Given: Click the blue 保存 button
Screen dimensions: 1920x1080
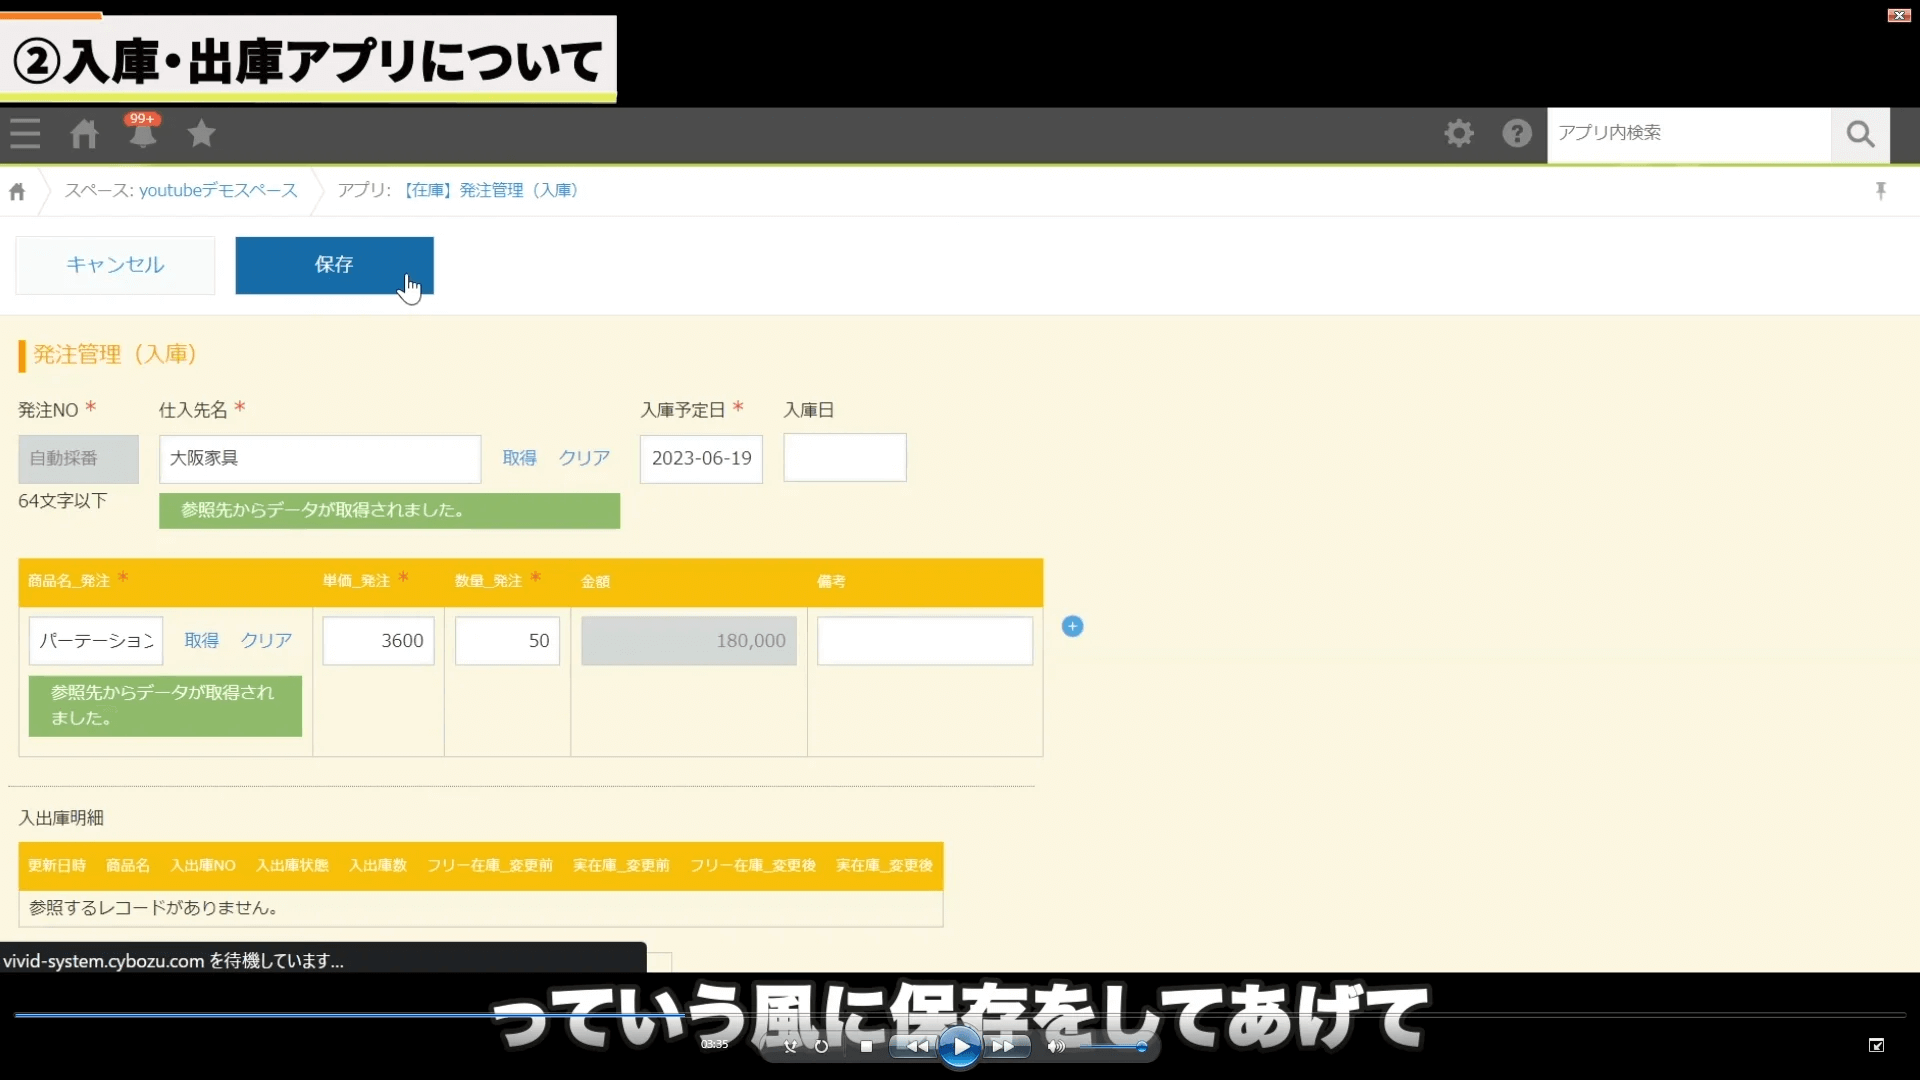Looking at the screenshot, I should click(x=334, y=265).
